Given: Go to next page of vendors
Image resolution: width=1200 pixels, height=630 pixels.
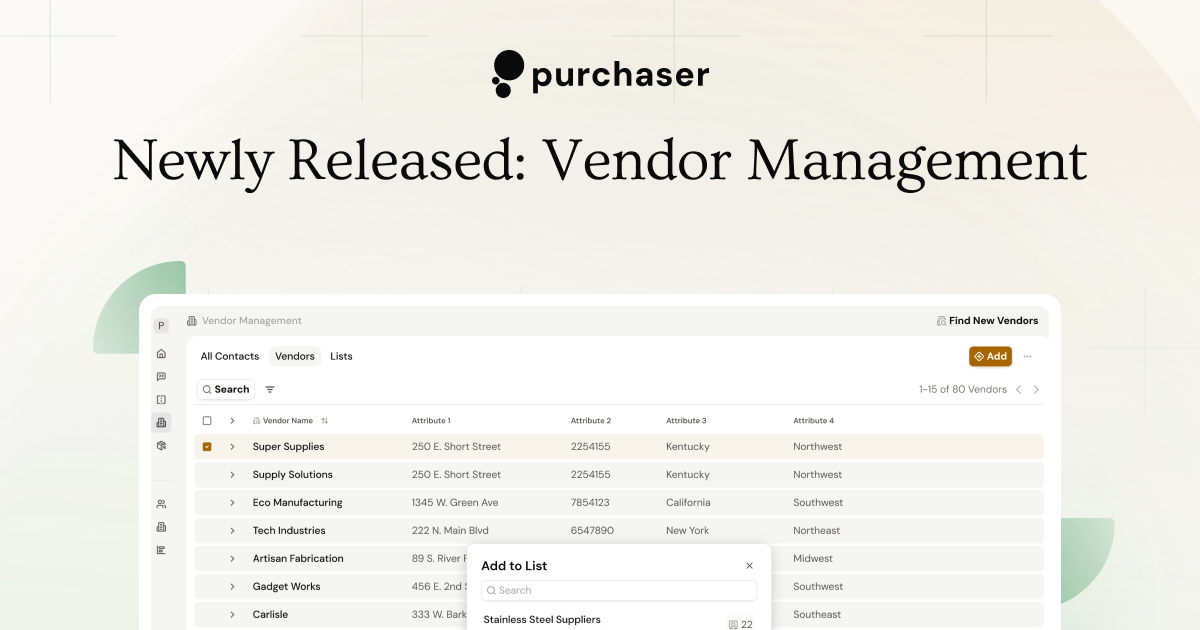Looking at the screenshot, I should 1036,389.
